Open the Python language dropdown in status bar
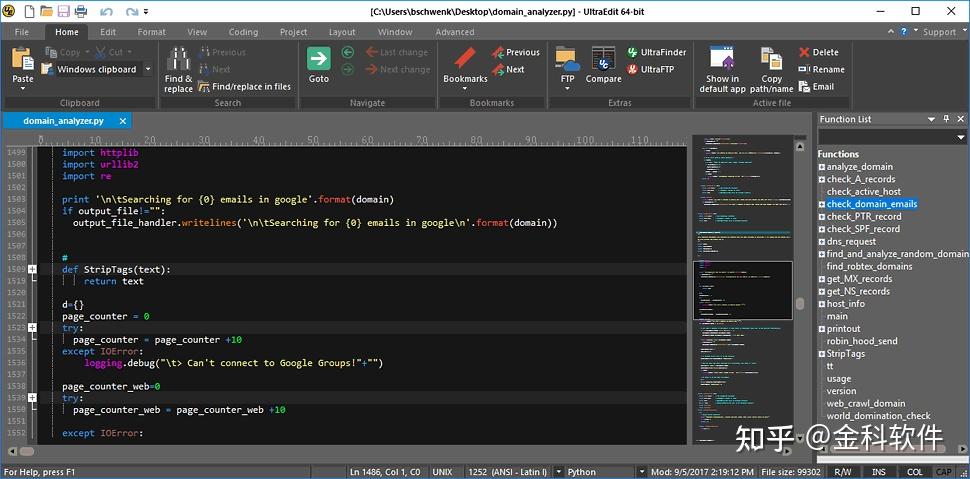 tap(640, 471)
